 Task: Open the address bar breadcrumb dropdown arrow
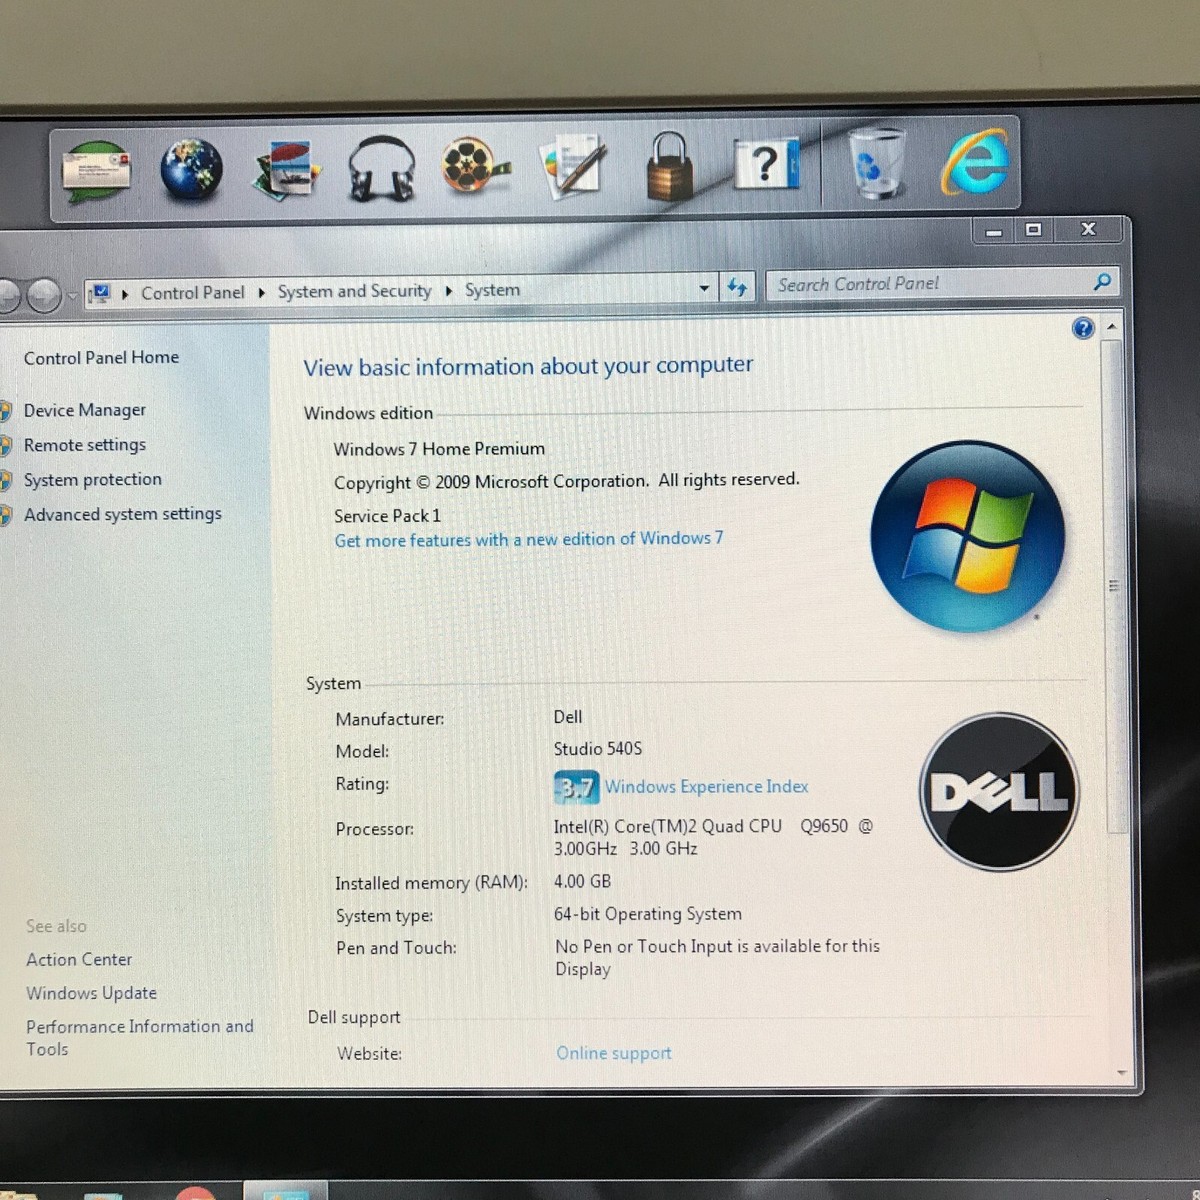pyautogui.click(x=706, y=287)
